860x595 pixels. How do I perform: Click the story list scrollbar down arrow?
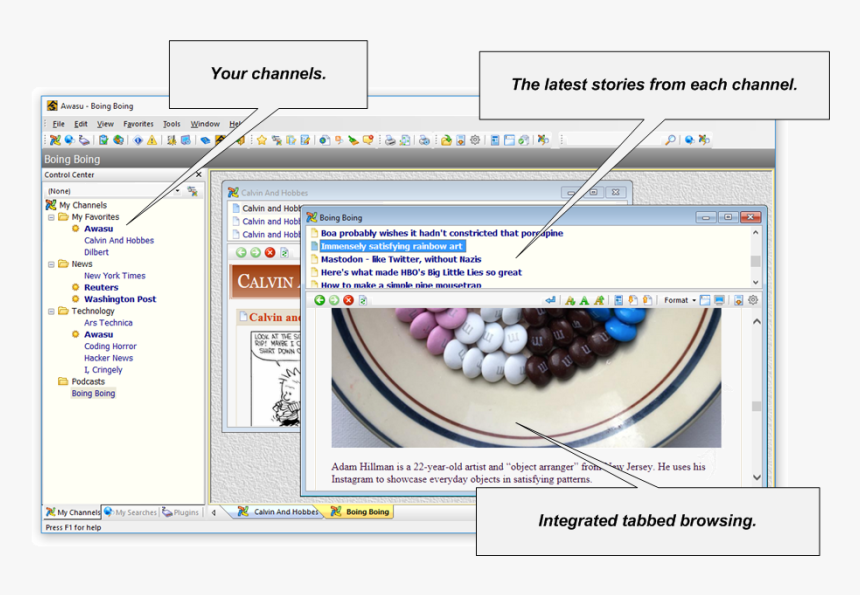coord(755,282)
